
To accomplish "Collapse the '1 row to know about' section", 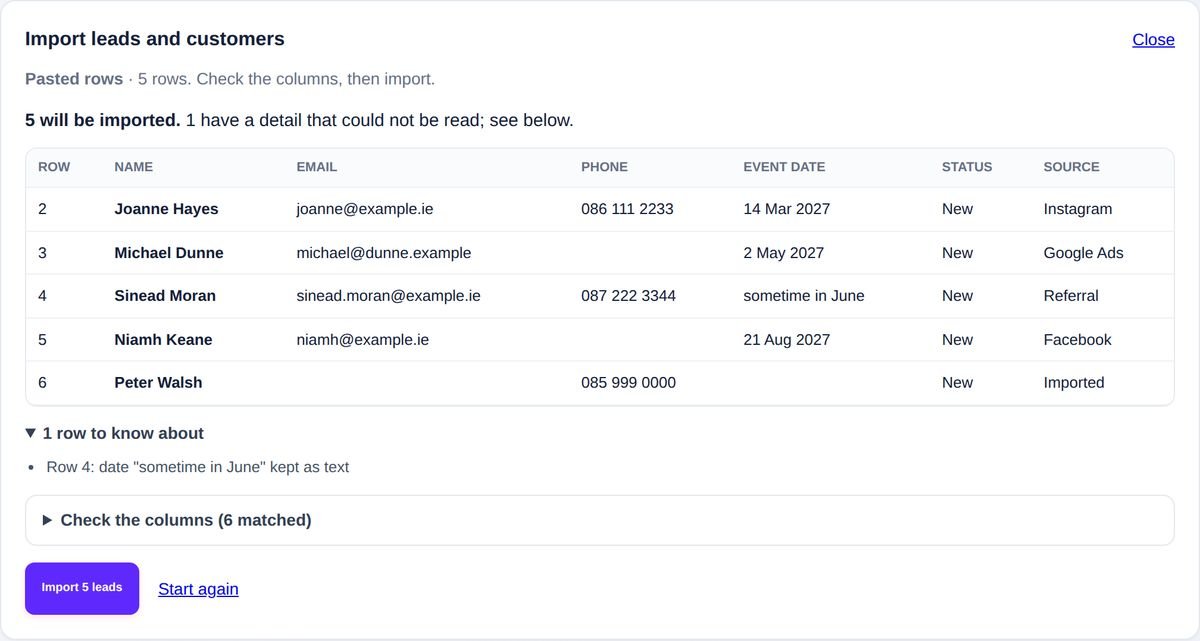I will tap(115, 433).
